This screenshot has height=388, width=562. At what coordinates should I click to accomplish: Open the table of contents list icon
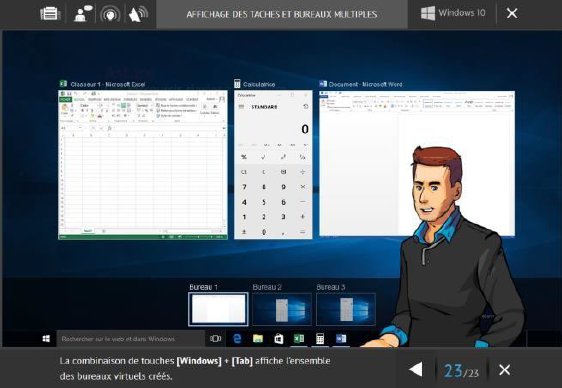(50, 14)
